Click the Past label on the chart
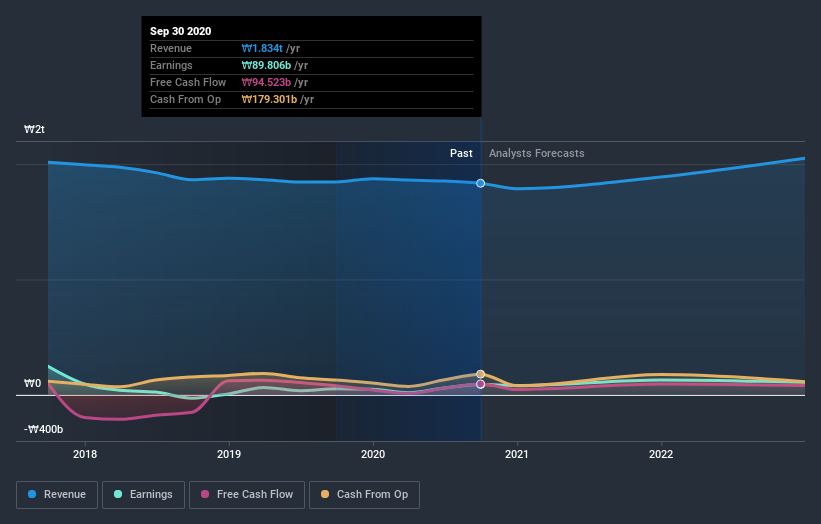 coord(461,153)
